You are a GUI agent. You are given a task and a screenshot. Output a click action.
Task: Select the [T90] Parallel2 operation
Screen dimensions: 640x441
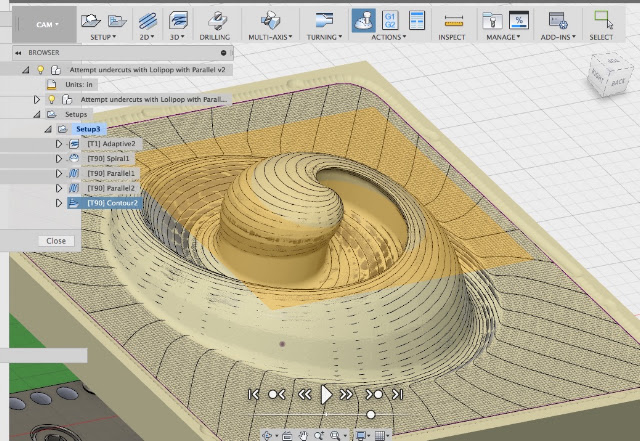click(x=111, y=188)
